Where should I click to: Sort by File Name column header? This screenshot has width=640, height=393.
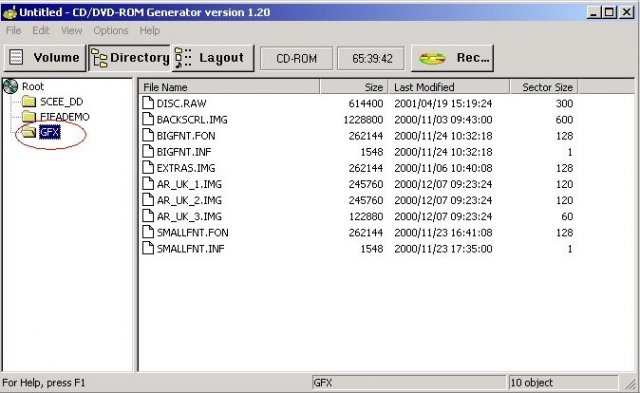[229, 87]
